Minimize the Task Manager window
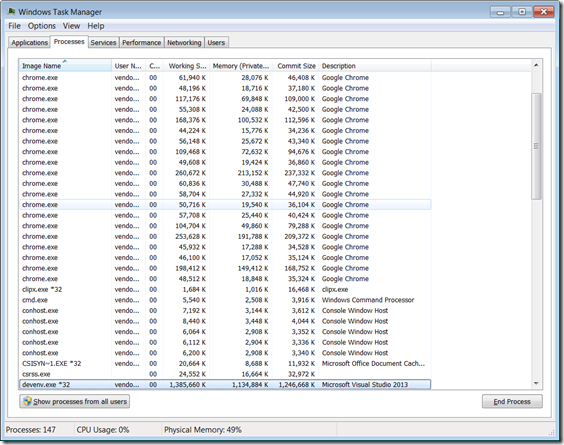Viewport: 564px width, 445px height. pyautogui.click(x=500, y=12)
